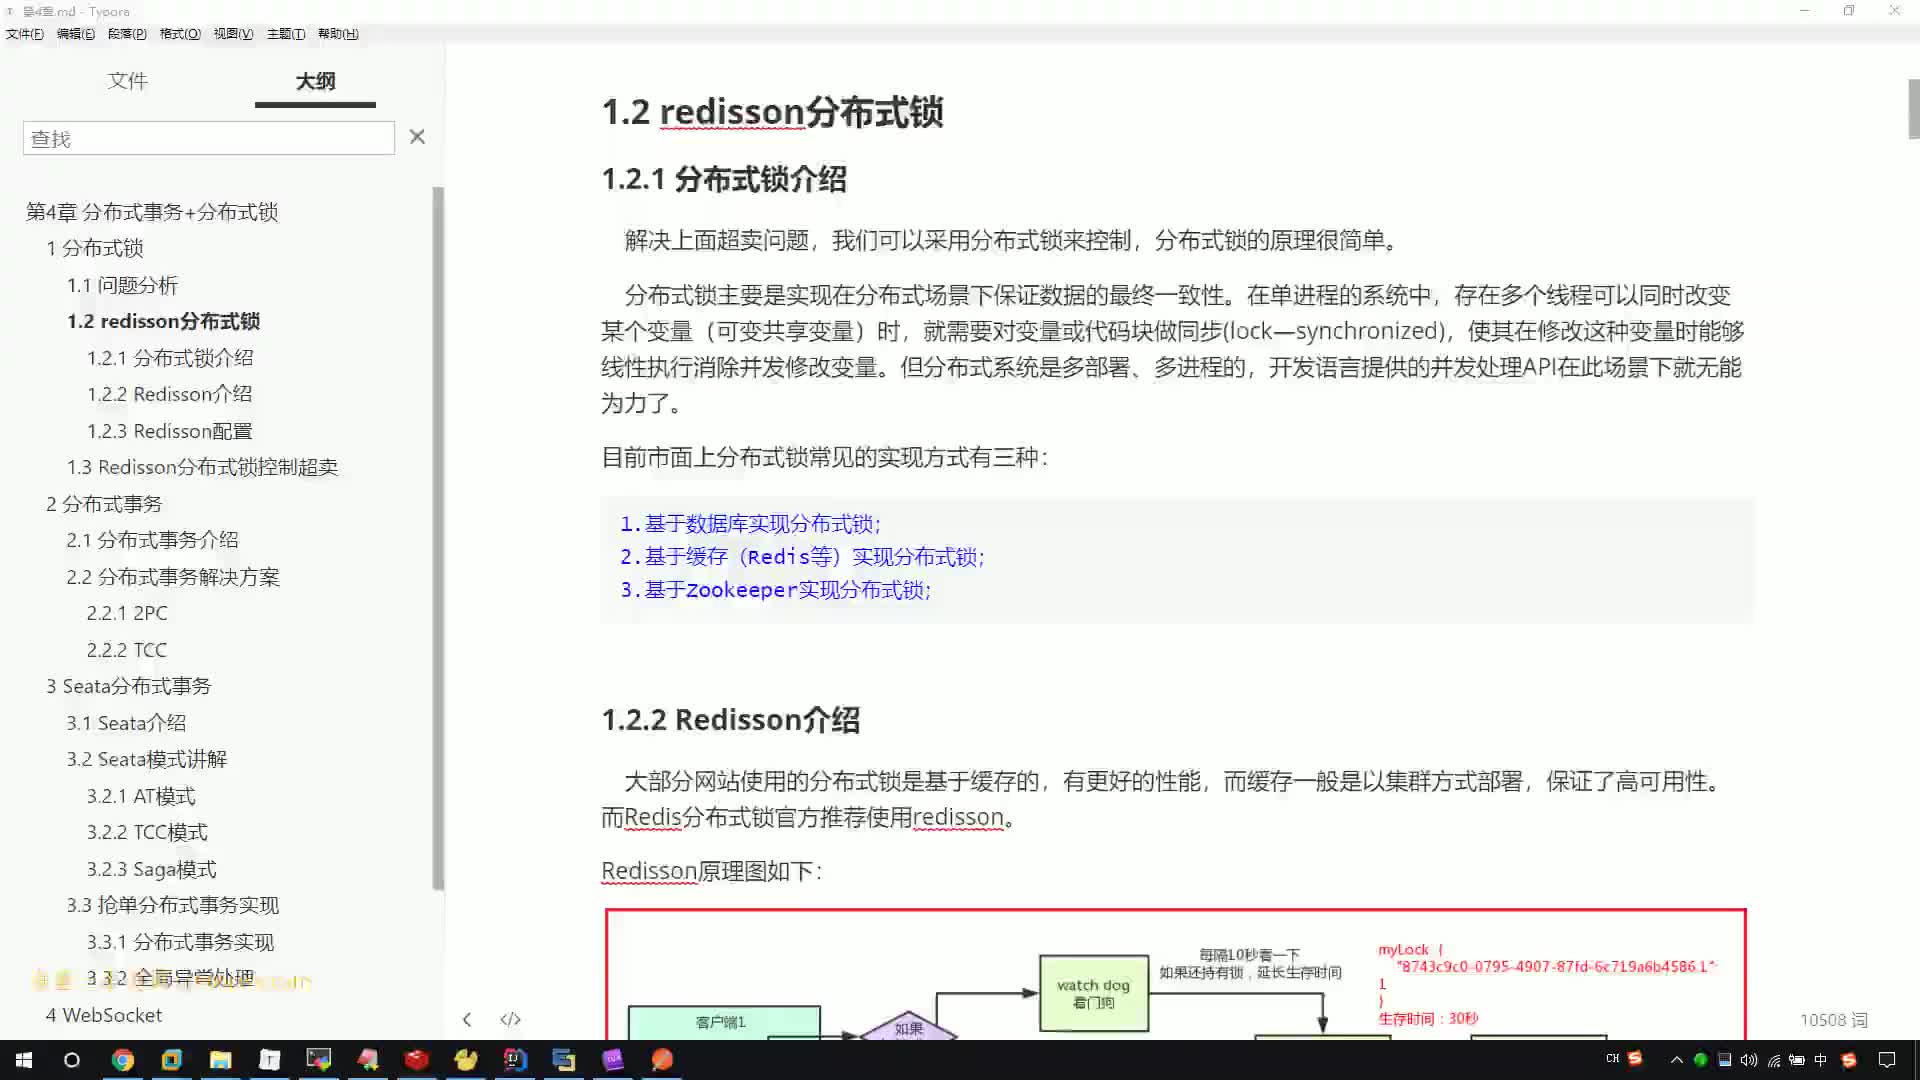Switch sidebar to 文件 tab
Image resolution: width=1920 pixels, height=1080 pixels.
[128, 81]
